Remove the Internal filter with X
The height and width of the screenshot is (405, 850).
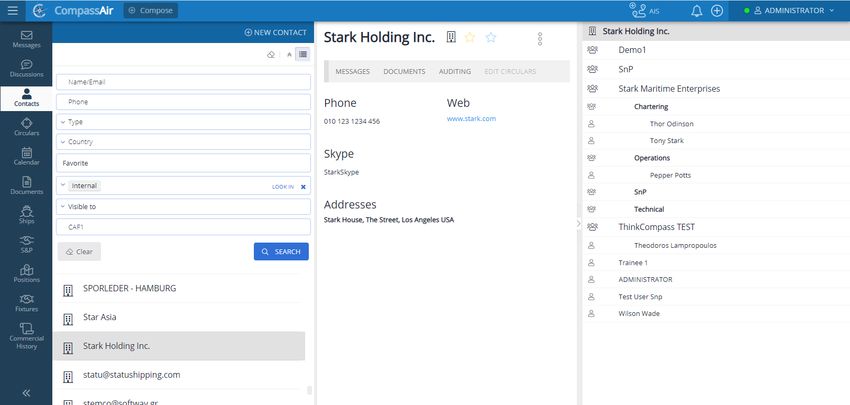(x=303, y=187)
